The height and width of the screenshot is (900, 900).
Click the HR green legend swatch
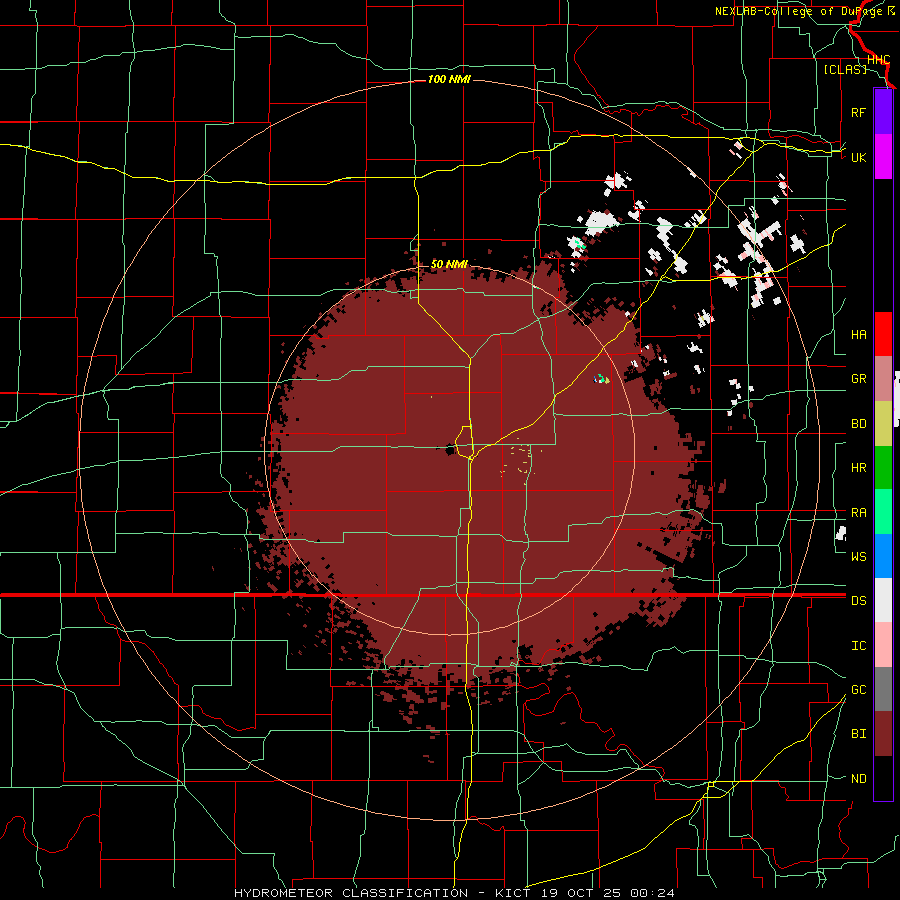tap(883, 468)
